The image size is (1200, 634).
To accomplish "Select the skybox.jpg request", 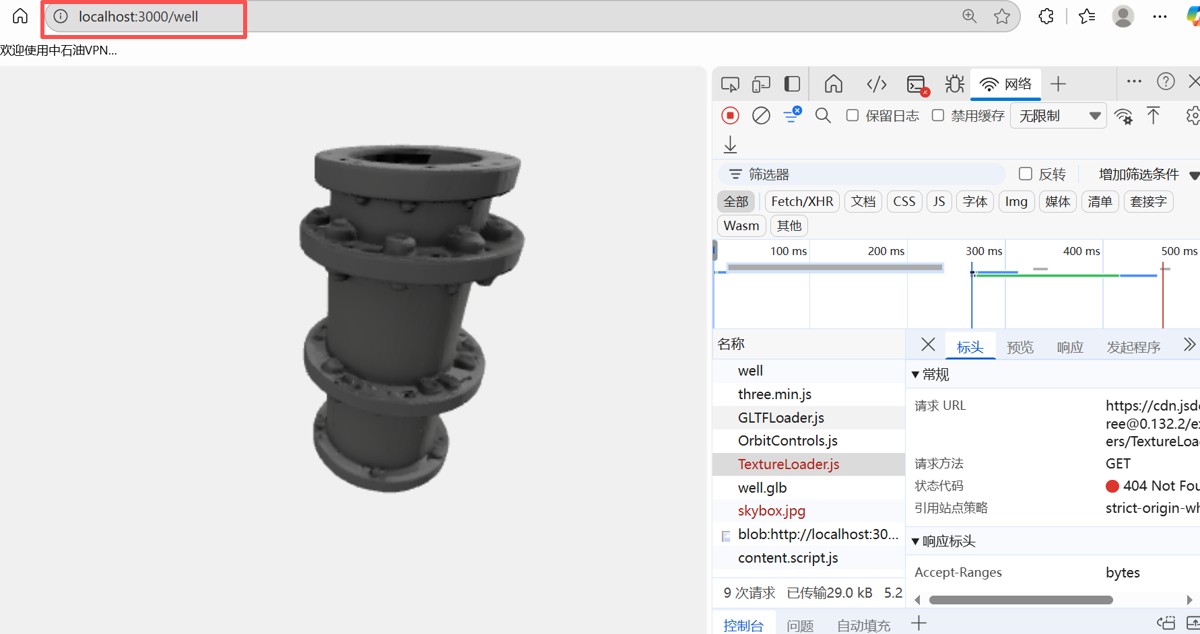I will pos(808,511).
